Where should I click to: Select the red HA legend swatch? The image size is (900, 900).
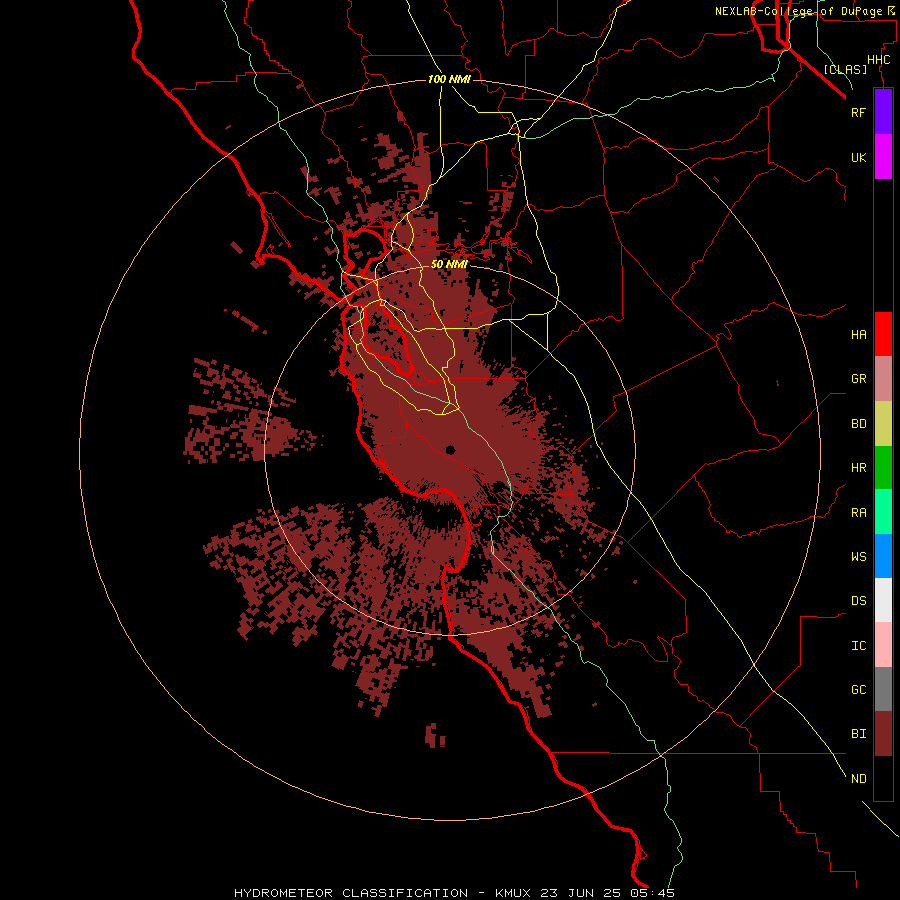pos(883,334)
